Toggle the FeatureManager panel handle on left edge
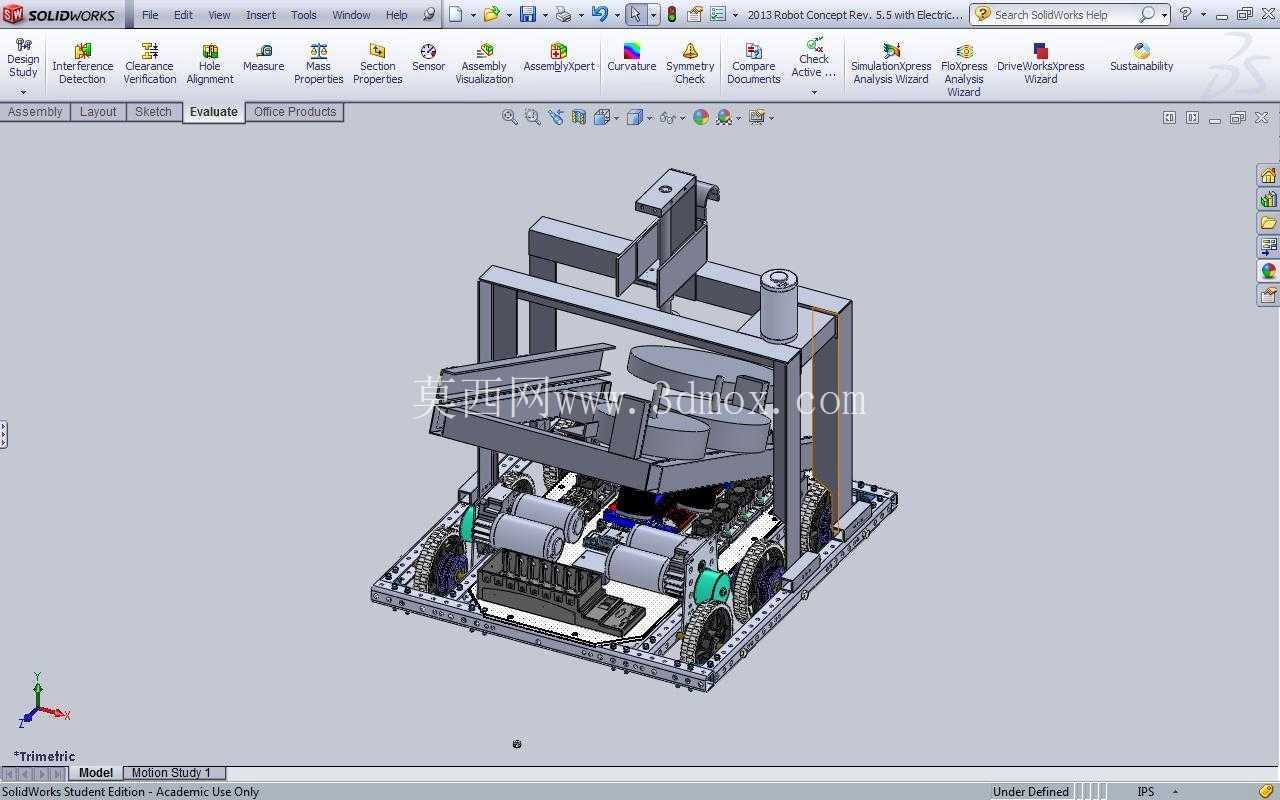Image resolution: width=1280 pixels, height=800 pixels. point(4,434)
